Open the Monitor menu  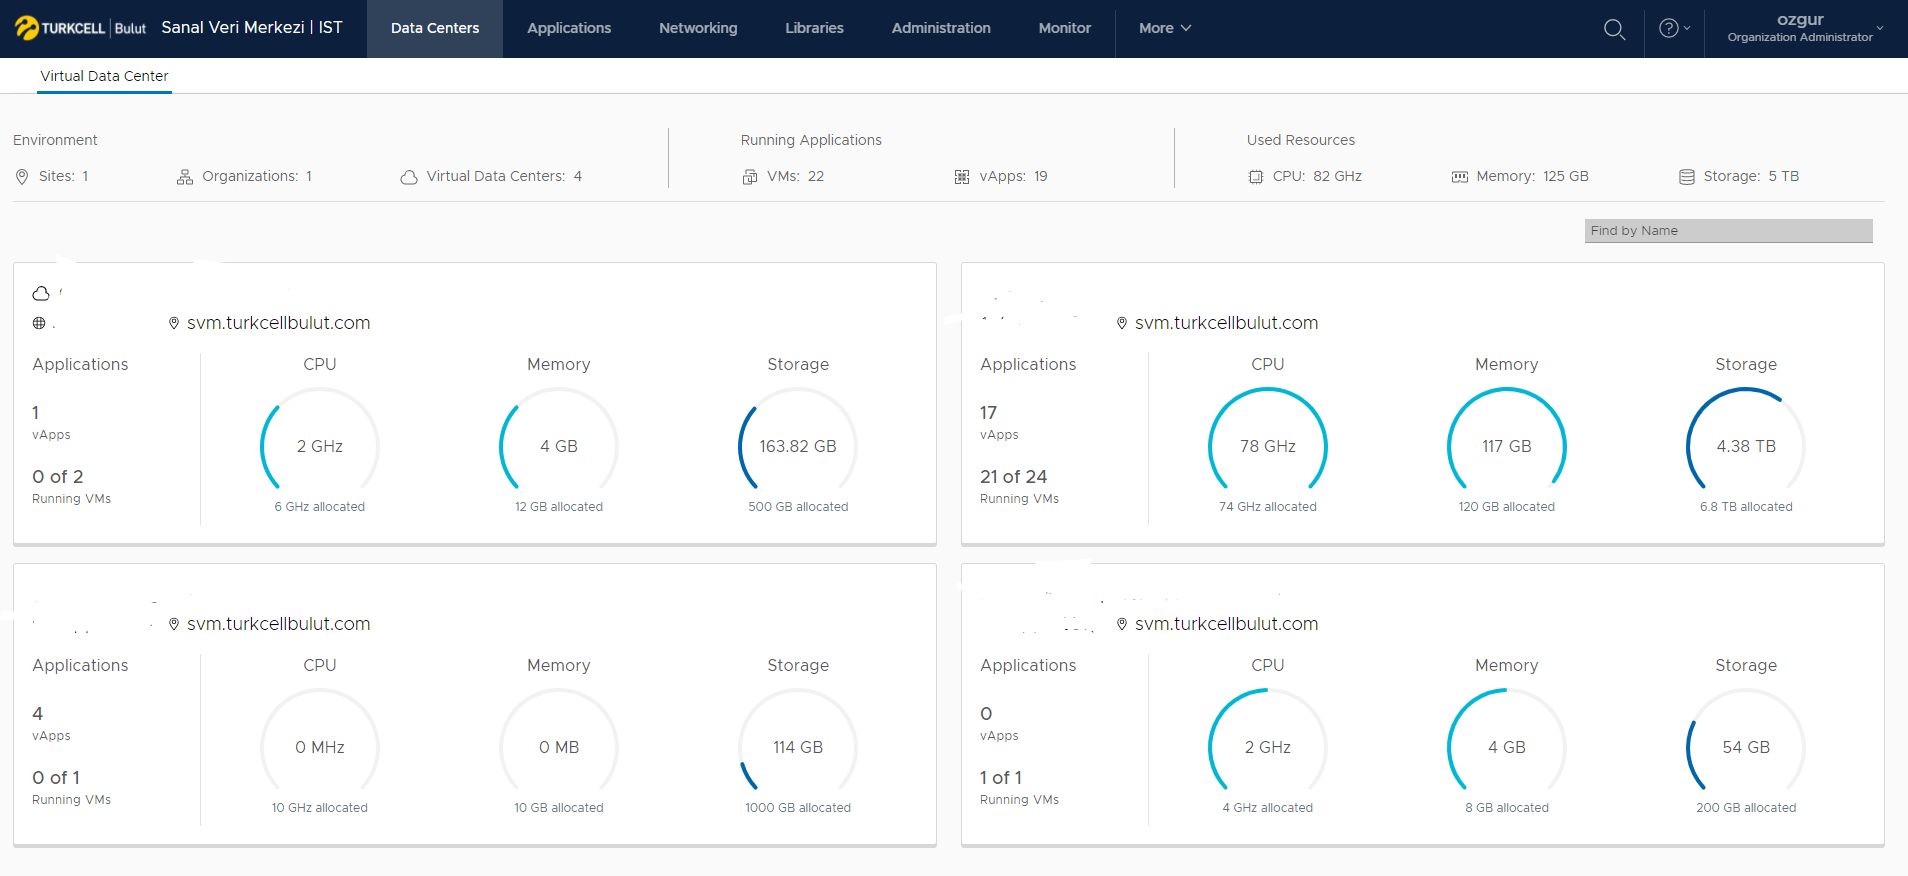(1064, 28)
